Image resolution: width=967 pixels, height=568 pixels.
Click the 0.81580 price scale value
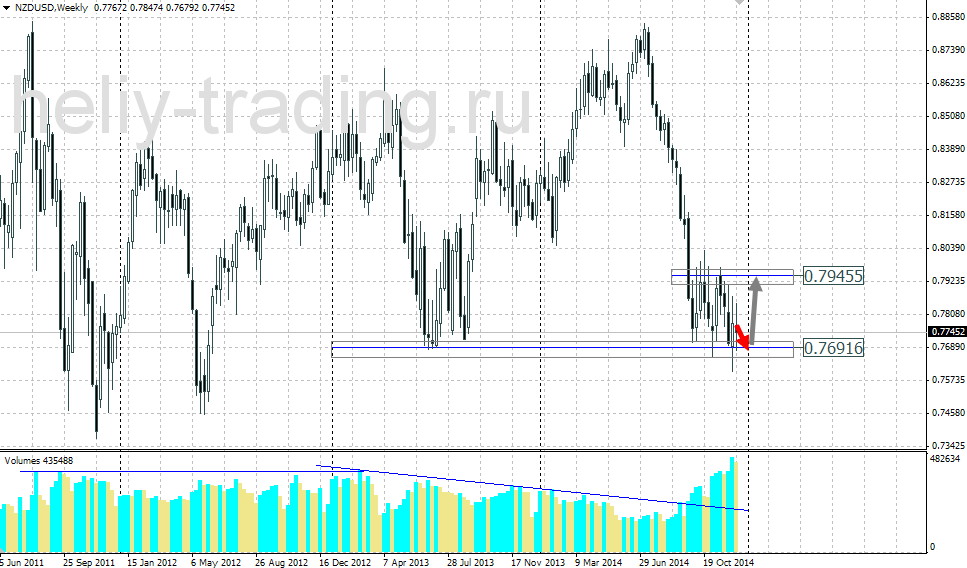click(x=949, y=215)
